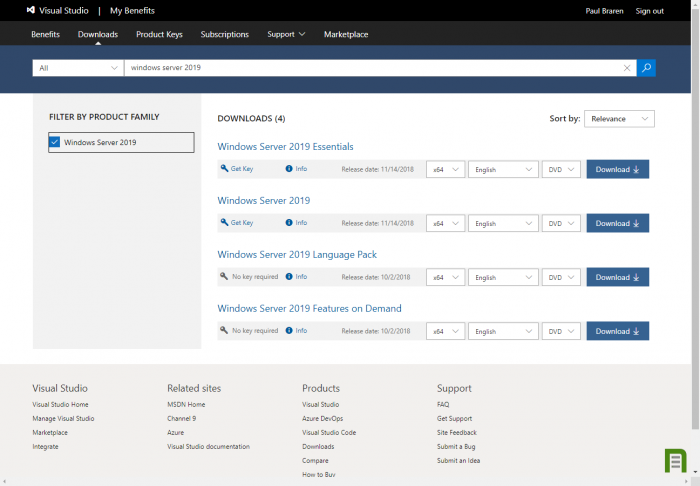Viewport: 700px width, 486px height.
Task: Click the FAQ footer link
Action: pyautogui.click(x=443, y=404)
